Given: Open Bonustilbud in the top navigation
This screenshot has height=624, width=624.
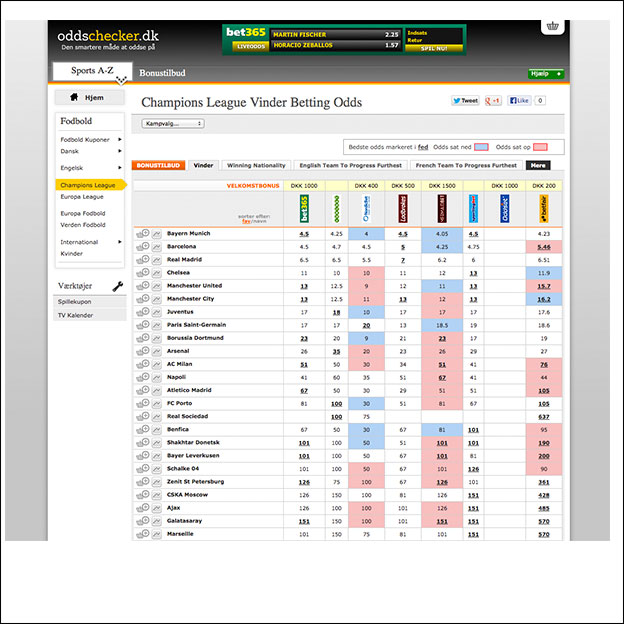Looking at the screenshot, I should [x=162, y=73].
